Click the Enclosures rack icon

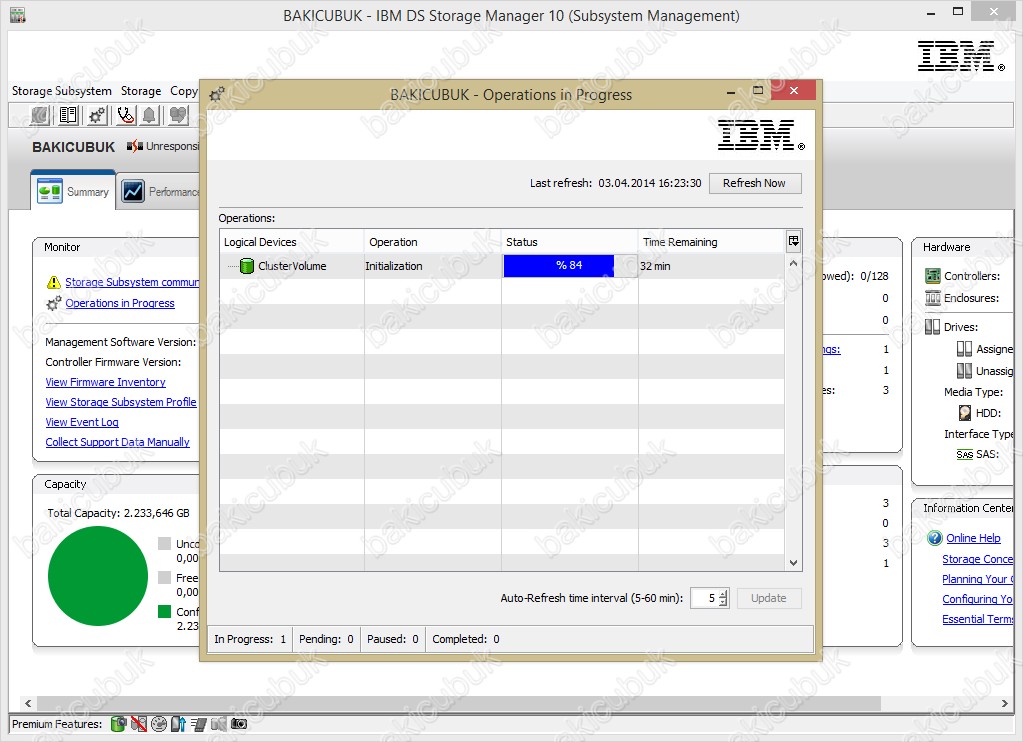pos(932,298)
